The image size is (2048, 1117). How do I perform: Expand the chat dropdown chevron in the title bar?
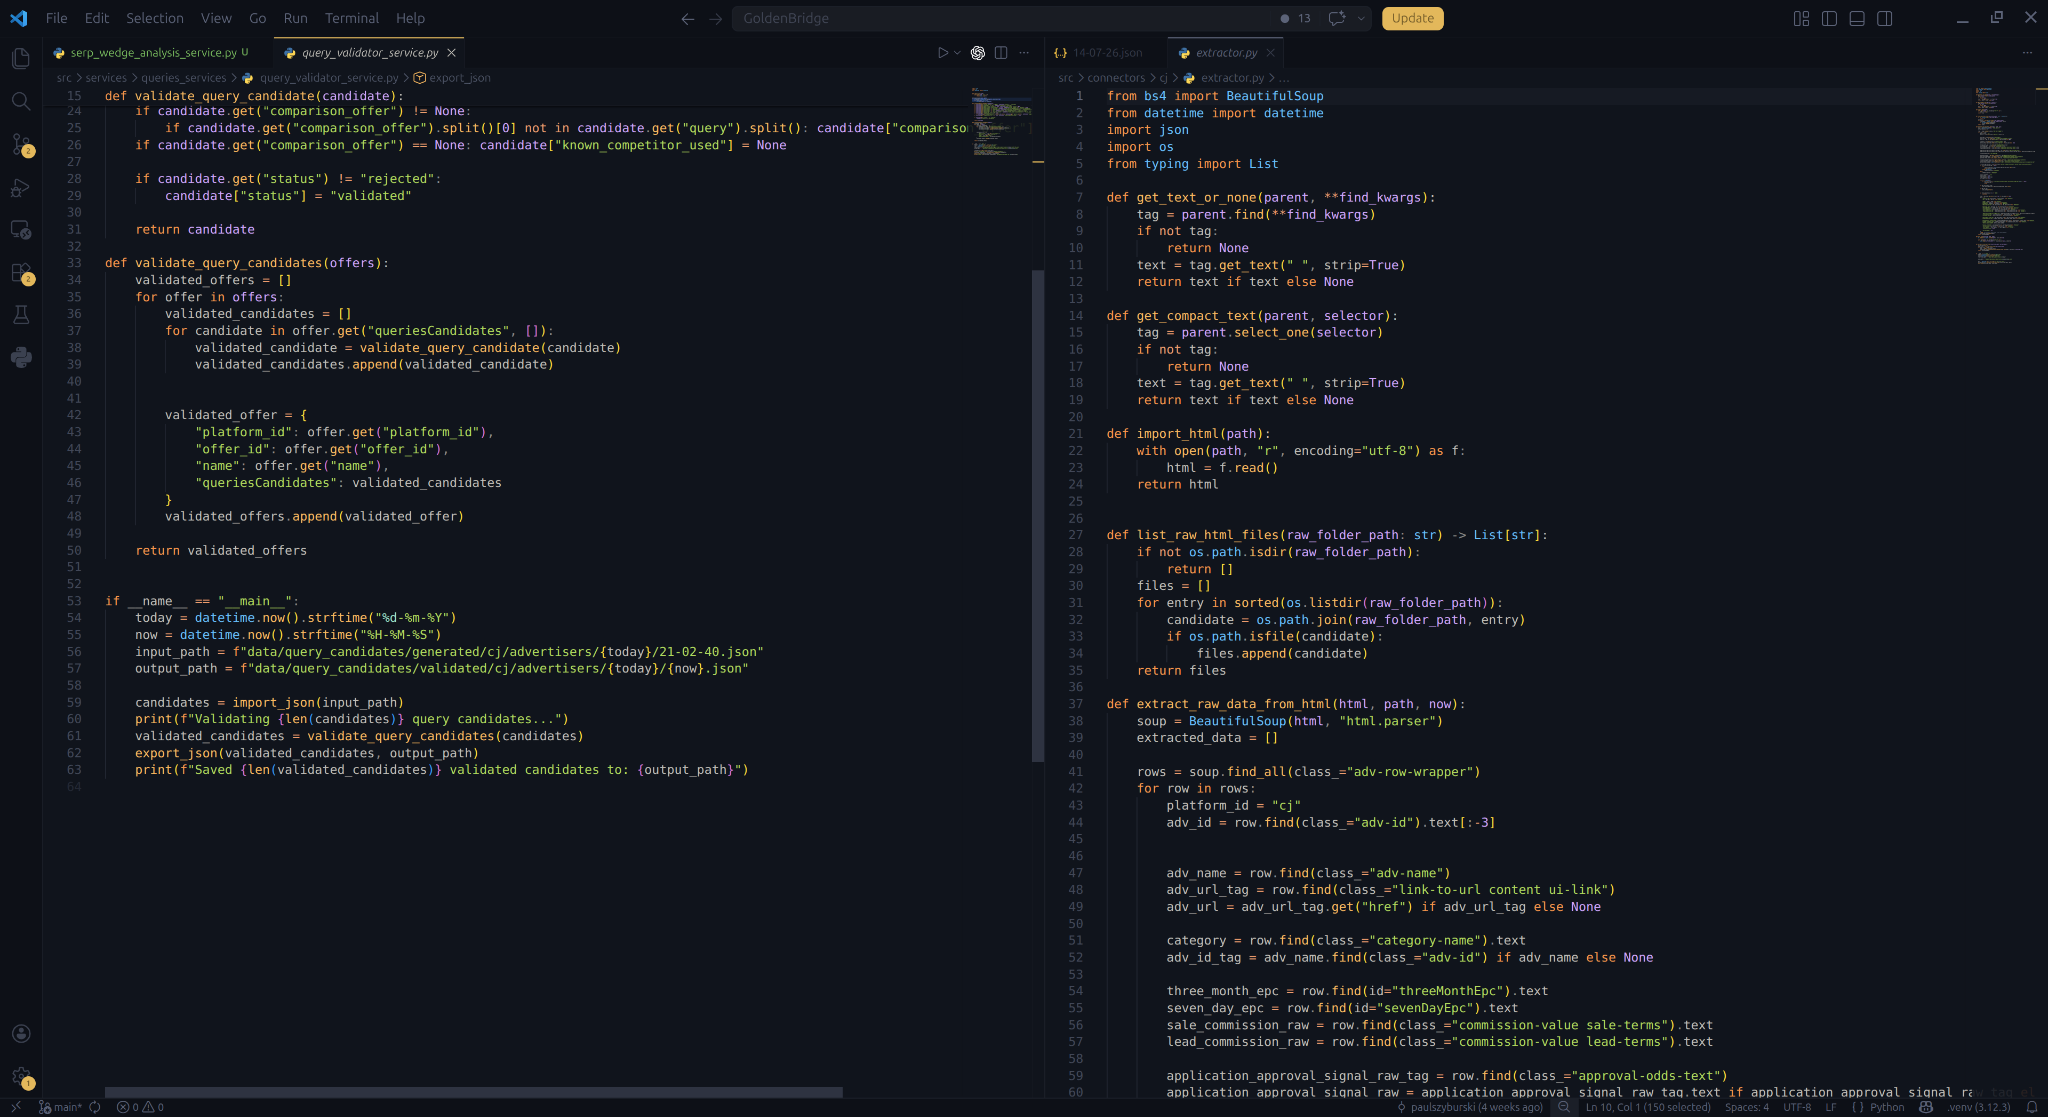pyautogui.click(x=1361, y=18)
